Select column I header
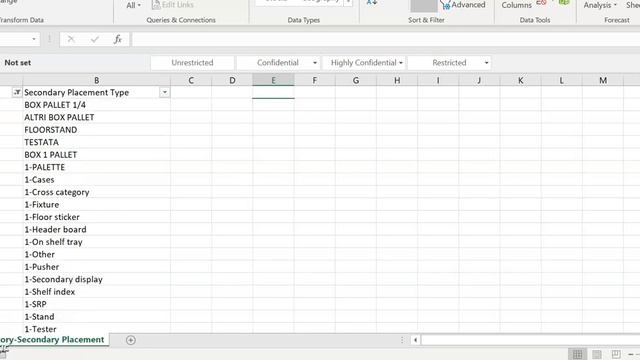Viewport: 640px width, 360px height. [x=438, y=80]
